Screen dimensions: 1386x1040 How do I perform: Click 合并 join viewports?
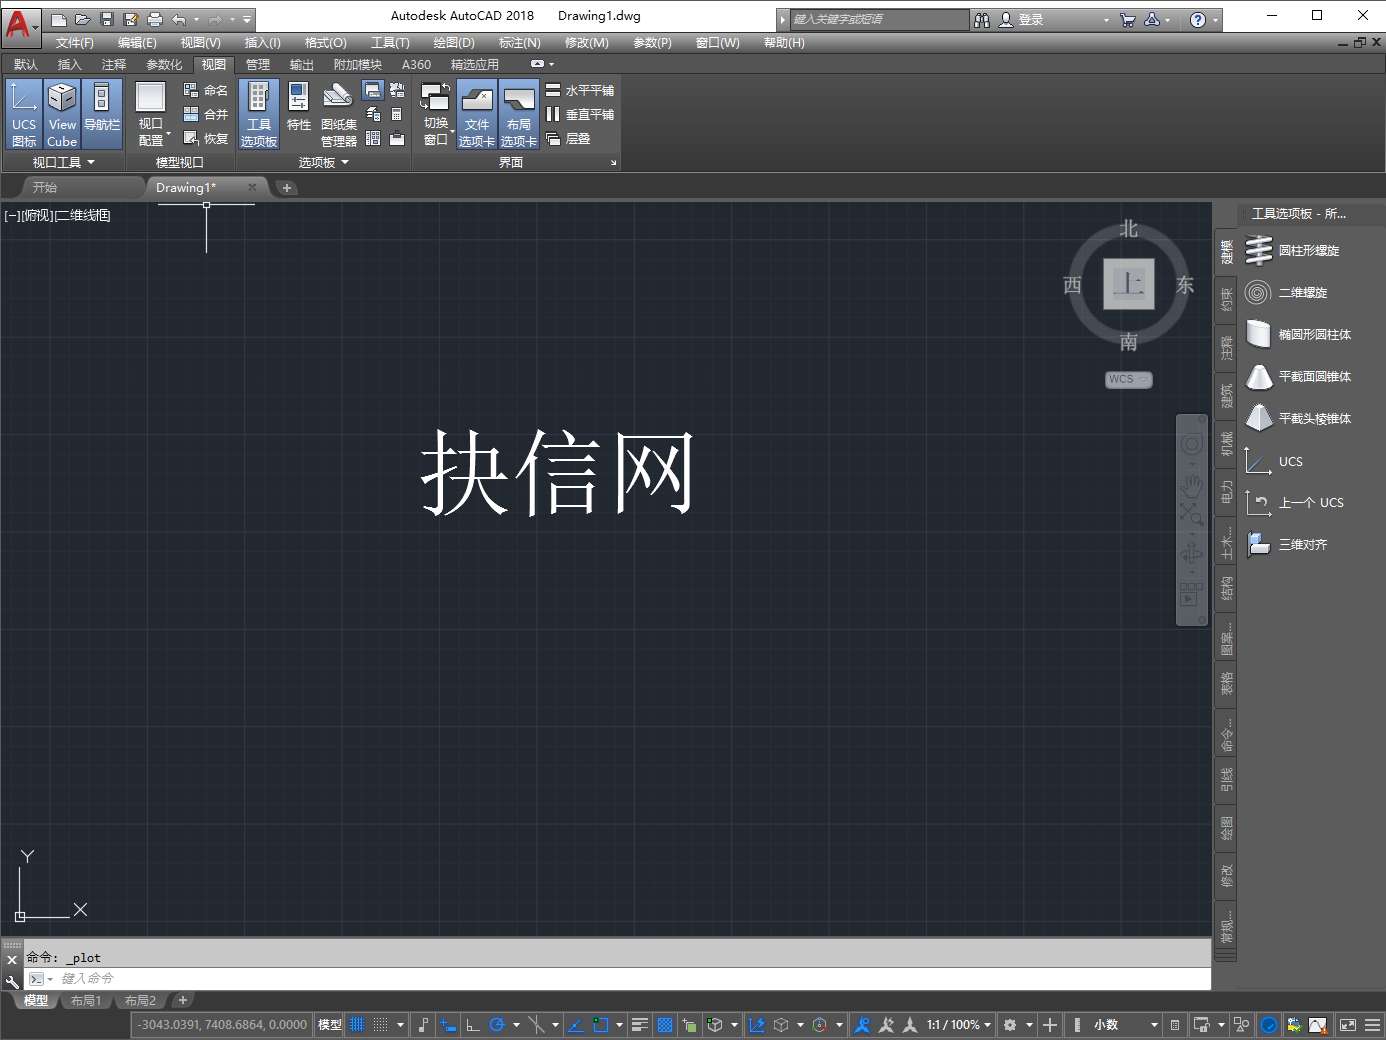[206, 114]
